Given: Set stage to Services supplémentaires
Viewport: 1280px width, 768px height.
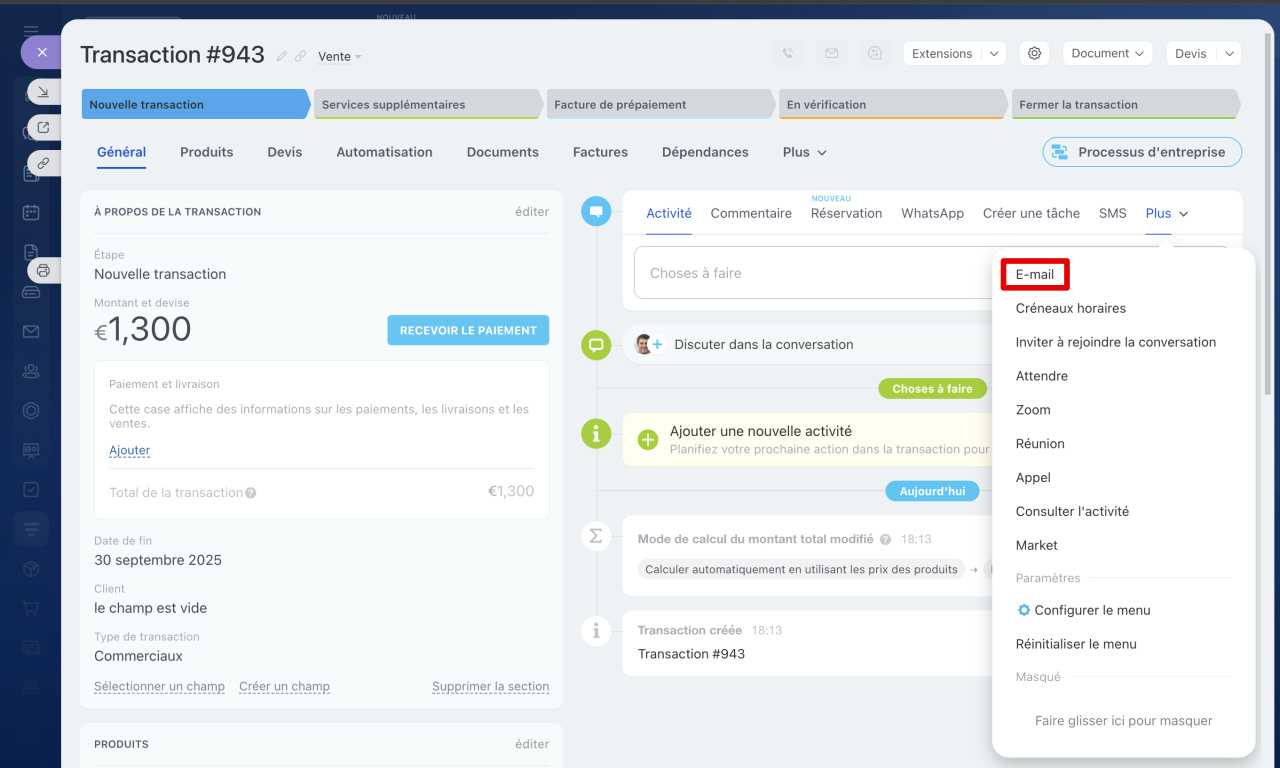Looking at the screenshot, I should point(427,104).
